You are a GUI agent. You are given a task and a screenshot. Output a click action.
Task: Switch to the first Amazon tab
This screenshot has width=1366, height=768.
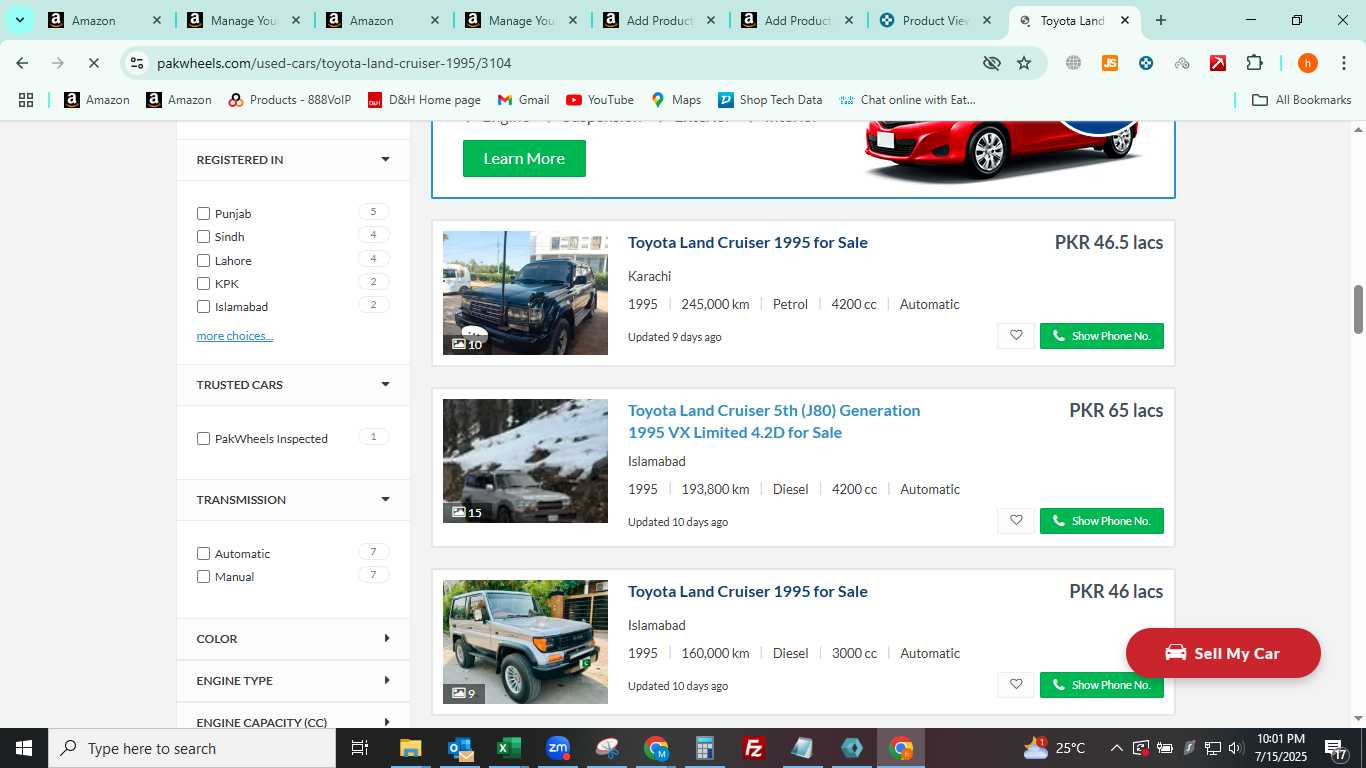(x=105, y=20)
